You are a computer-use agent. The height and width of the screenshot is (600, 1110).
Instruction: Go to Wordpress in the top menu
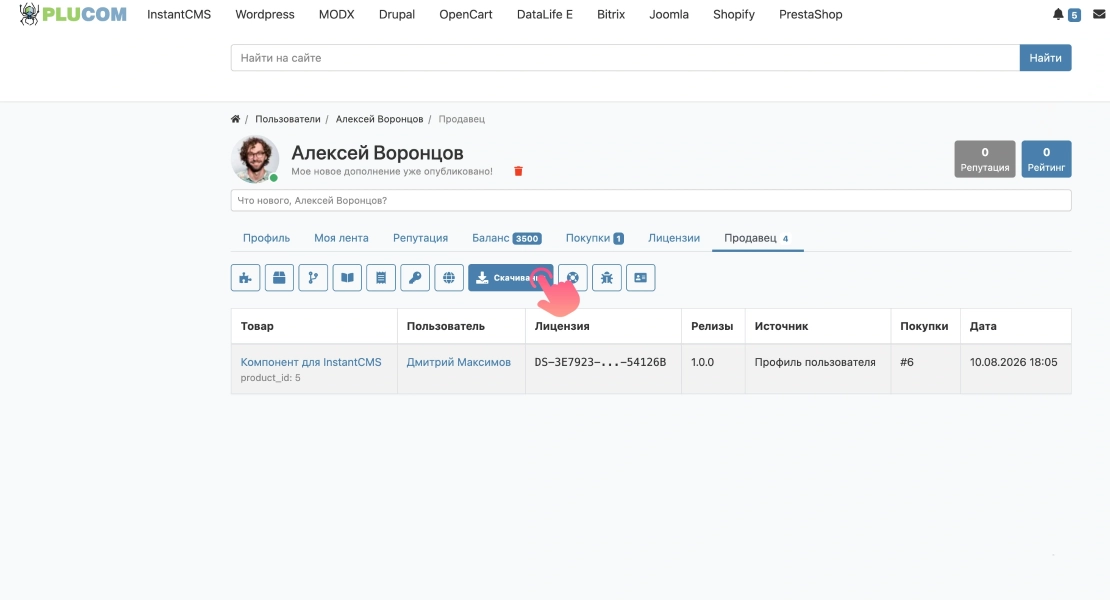tap(265, 14)
